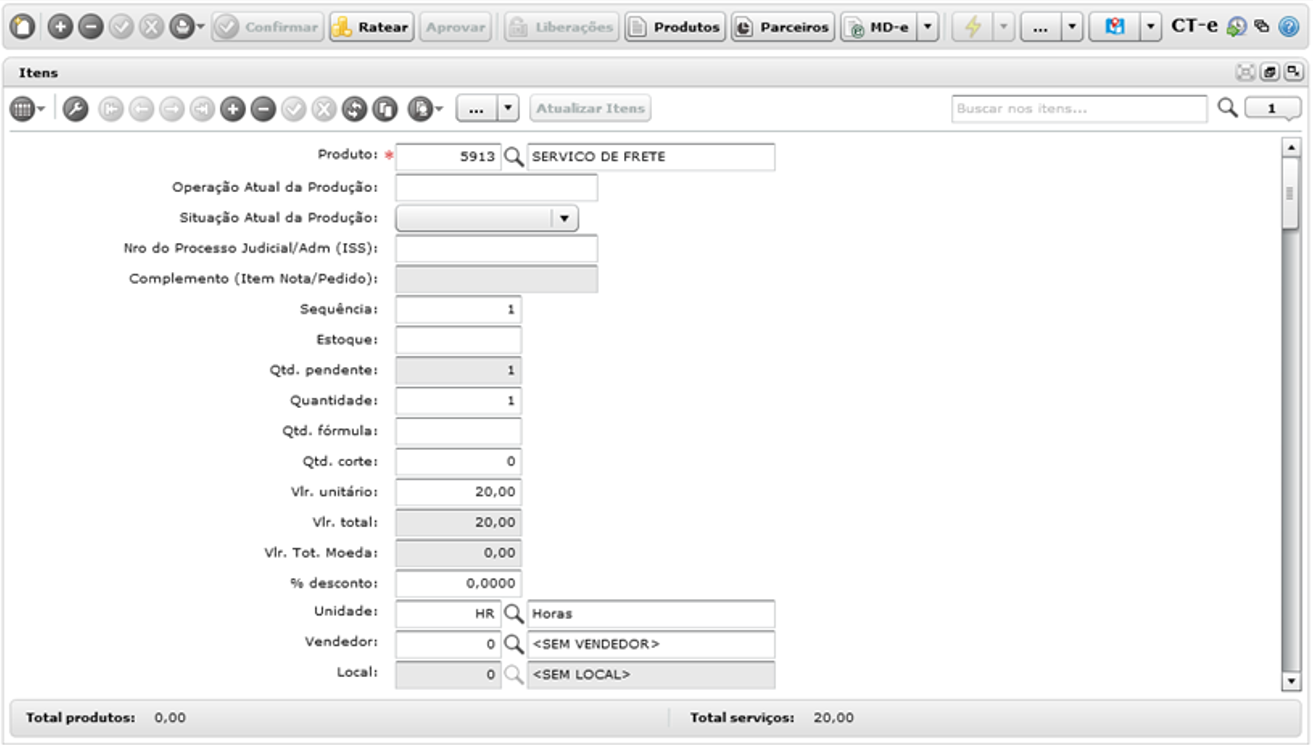1313x745 pixels.
Task: Go to the previous item record
Action: pos(141,108)
